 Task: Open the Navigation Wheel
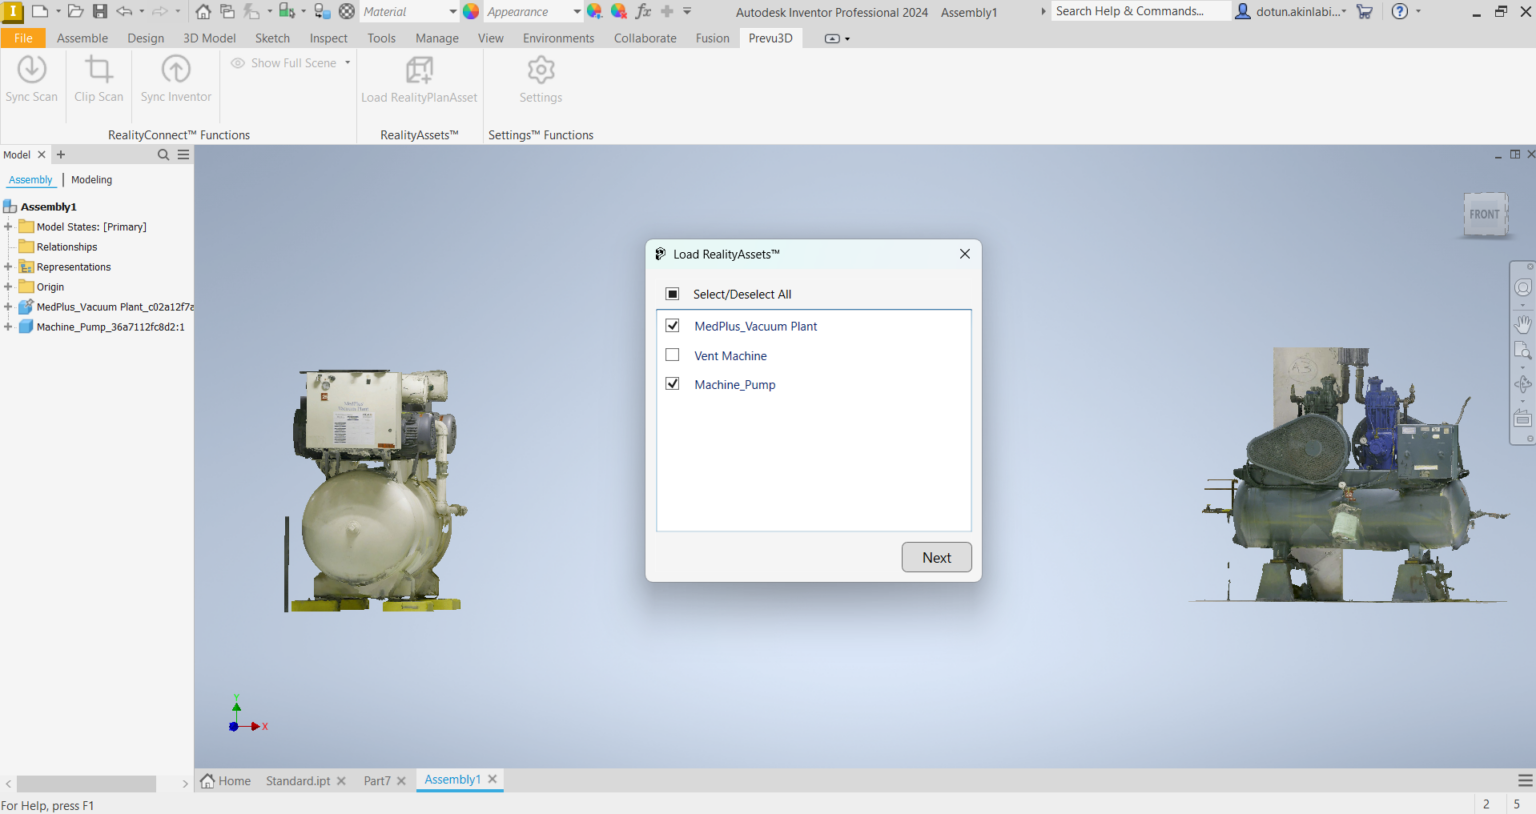(x=1523, y=287)
